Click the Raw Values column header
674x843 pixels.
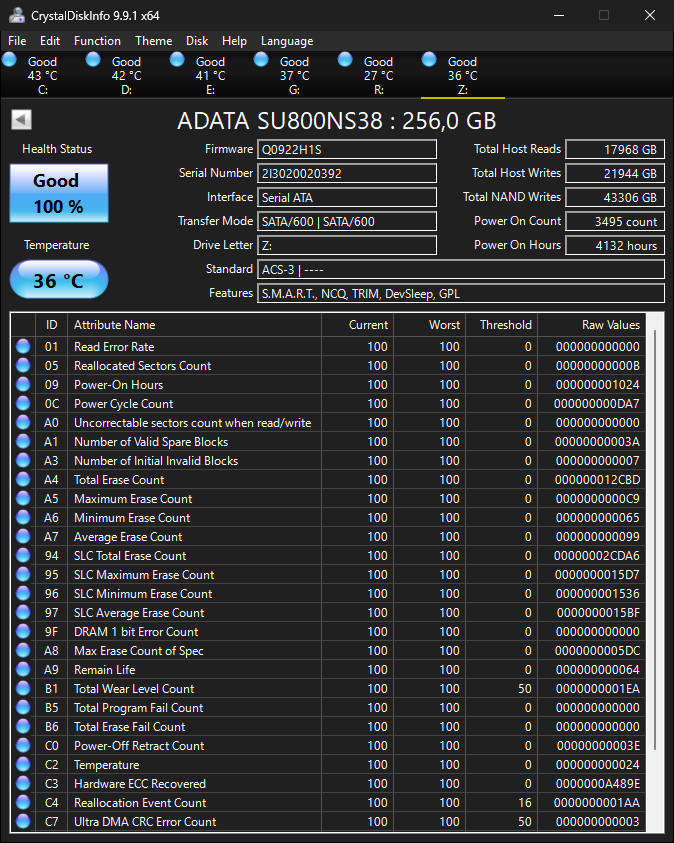pos(592,325)
